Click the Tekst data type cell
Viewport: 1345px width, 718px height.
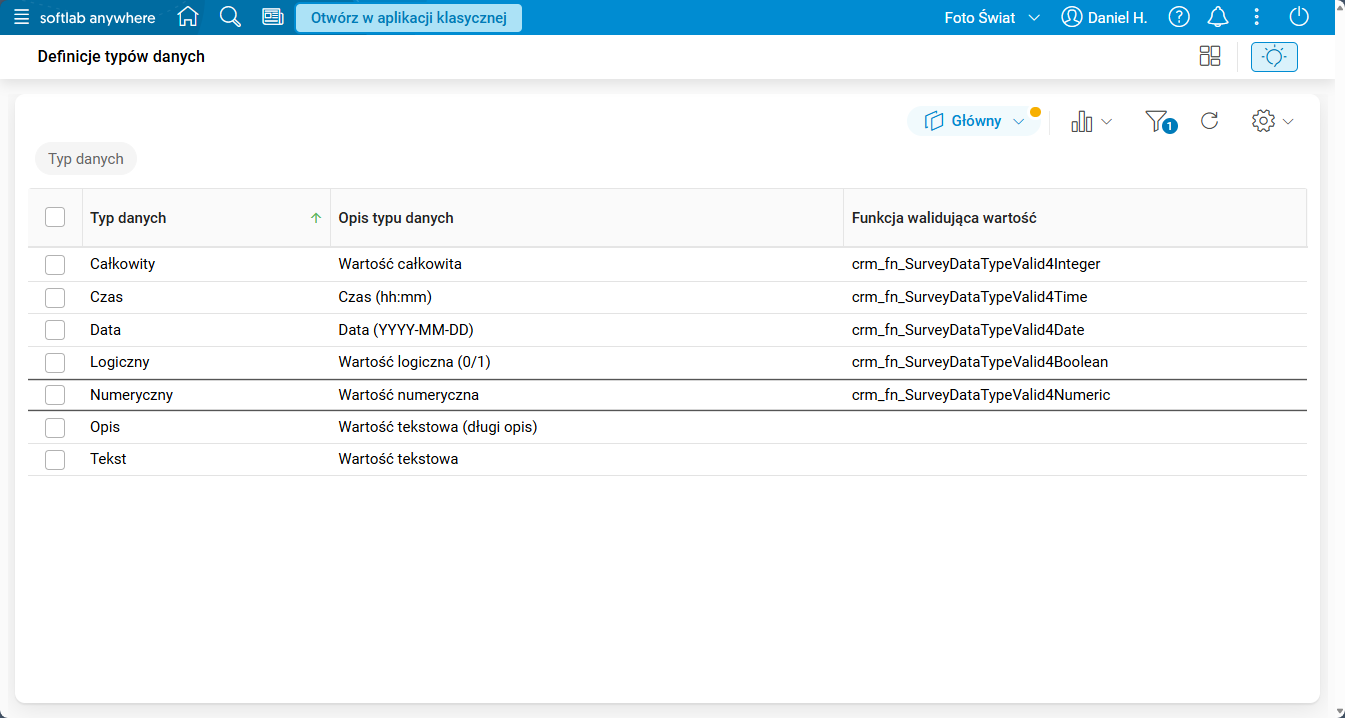tap(206, 459)
